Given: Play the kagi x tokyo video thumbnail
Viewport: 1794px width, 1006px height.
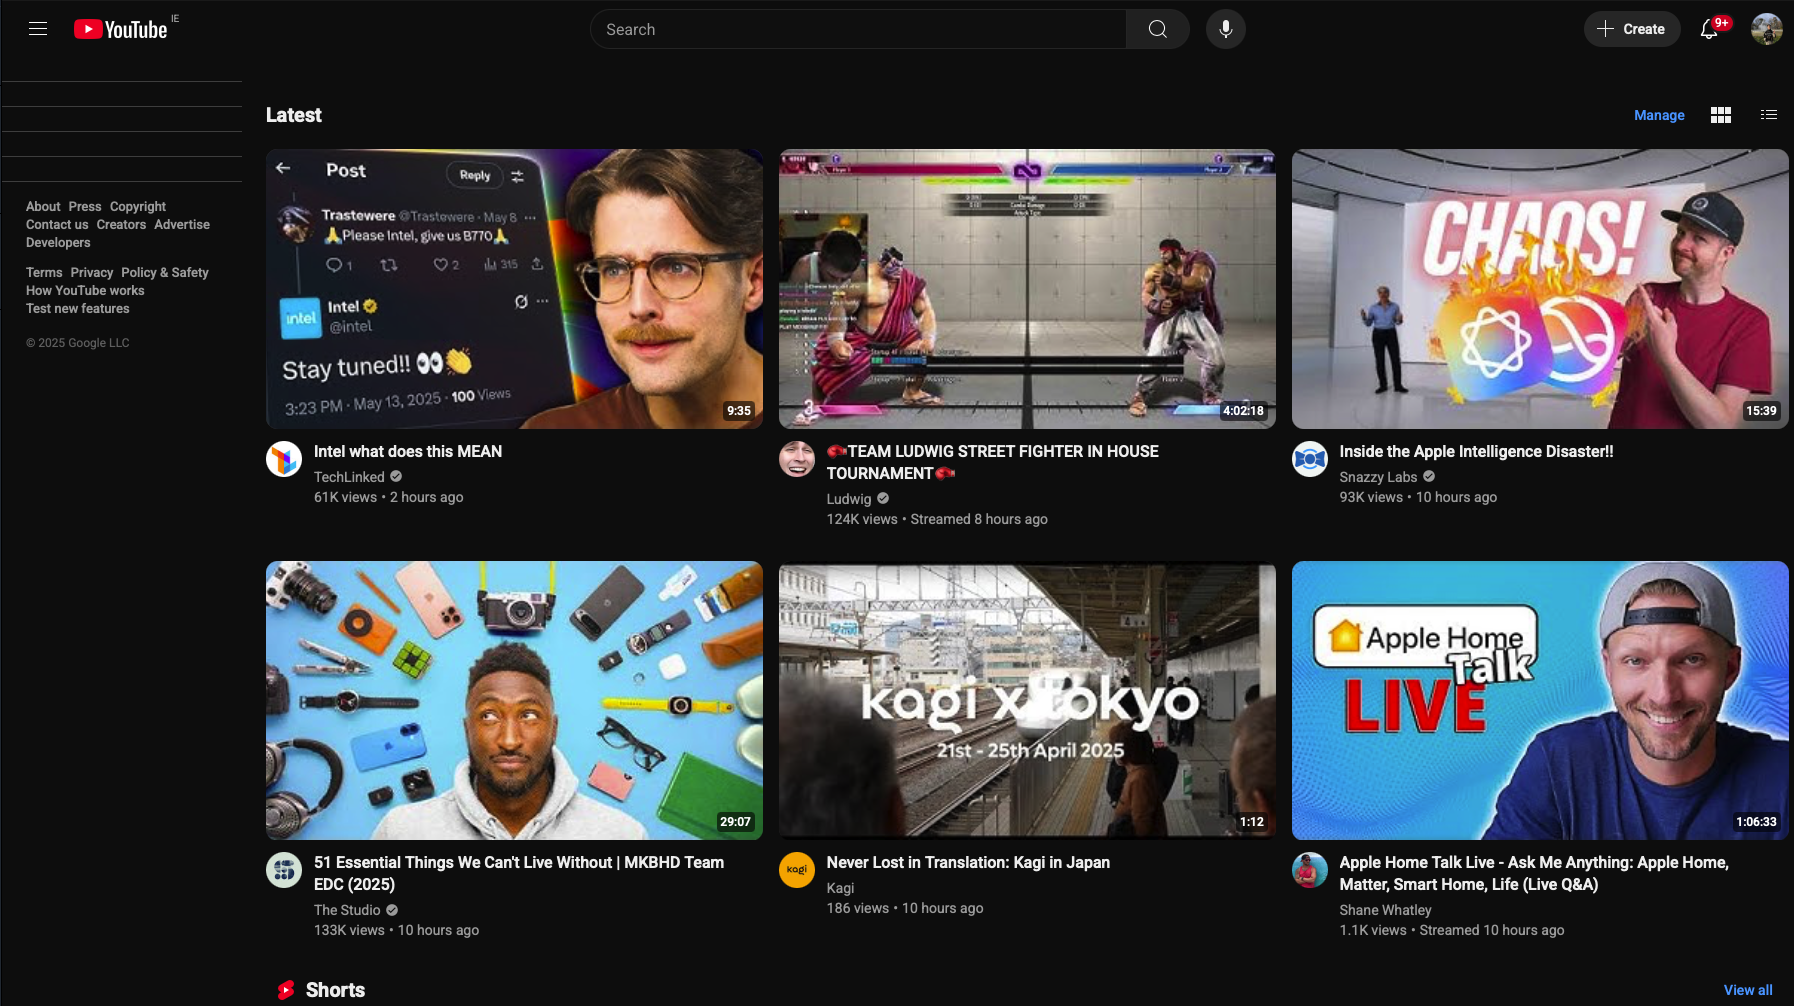Looking at the screenshot, I should (1027, 700).
